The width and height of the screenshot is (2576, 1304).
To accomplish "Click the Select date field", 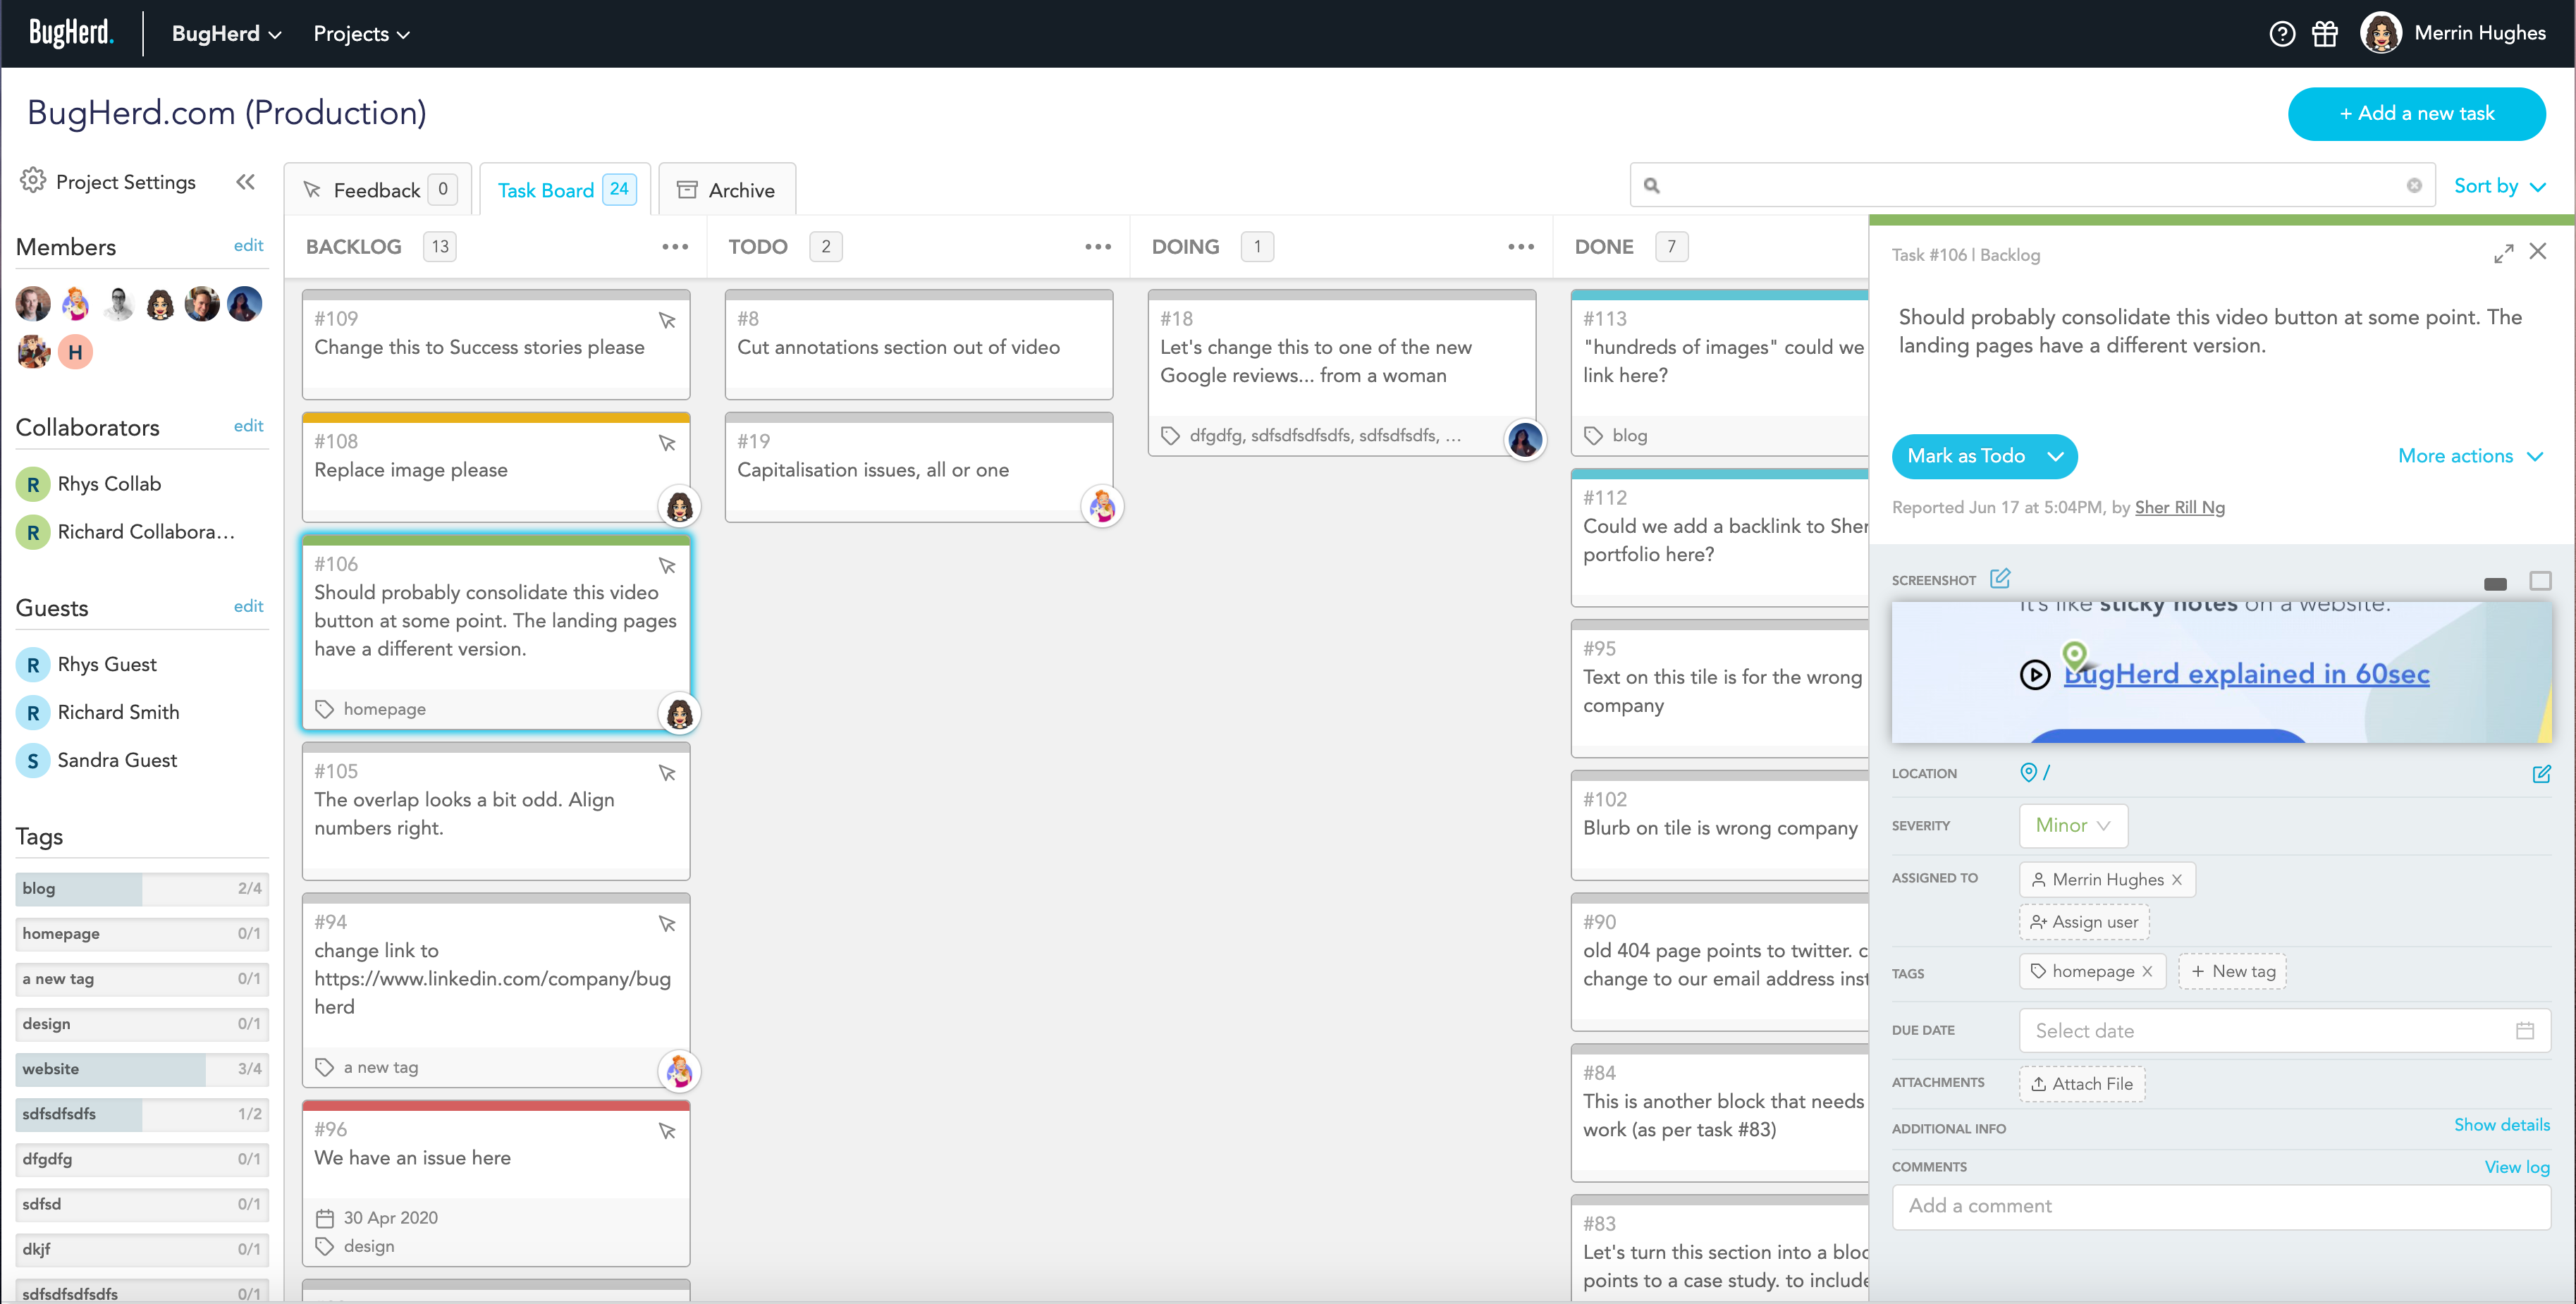I will pyautogui.click(x=2285, y=1031).
